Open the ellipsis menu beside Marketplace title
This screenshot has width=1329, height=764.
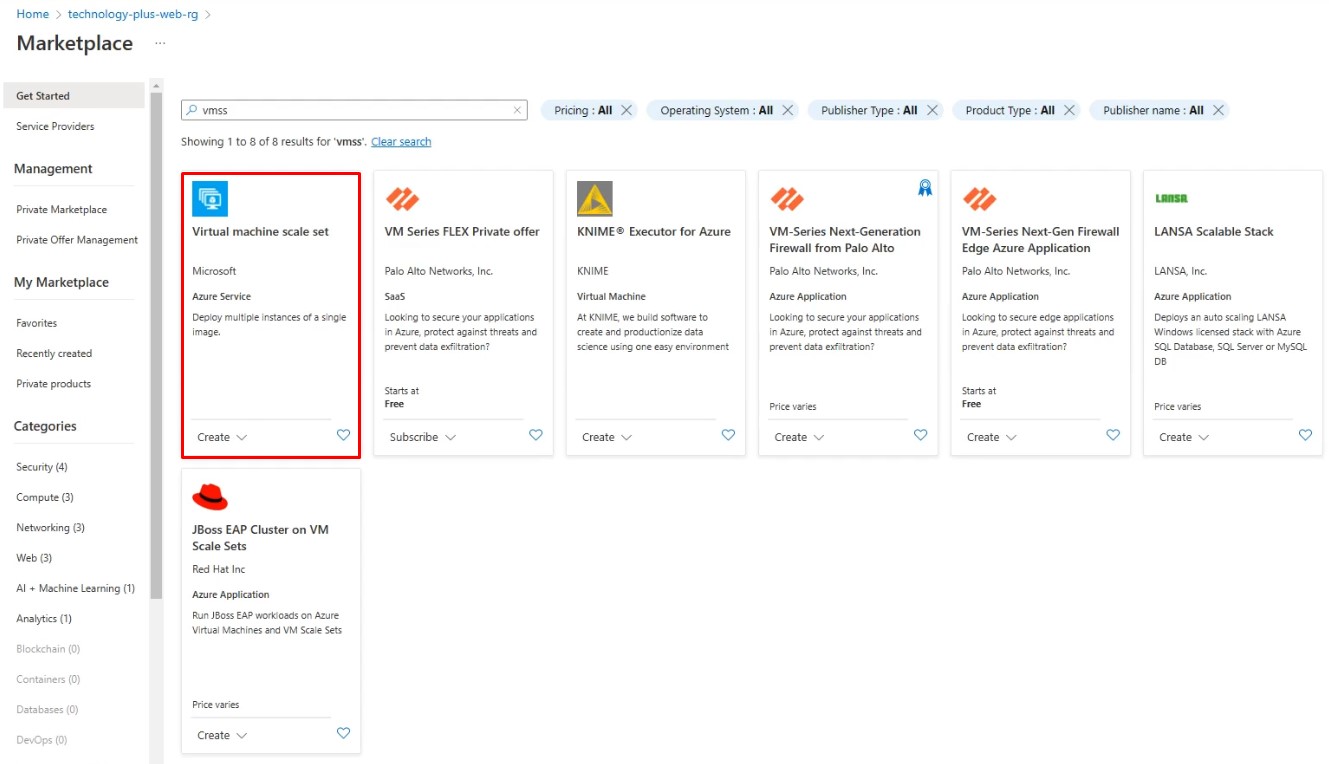point(160,44)
